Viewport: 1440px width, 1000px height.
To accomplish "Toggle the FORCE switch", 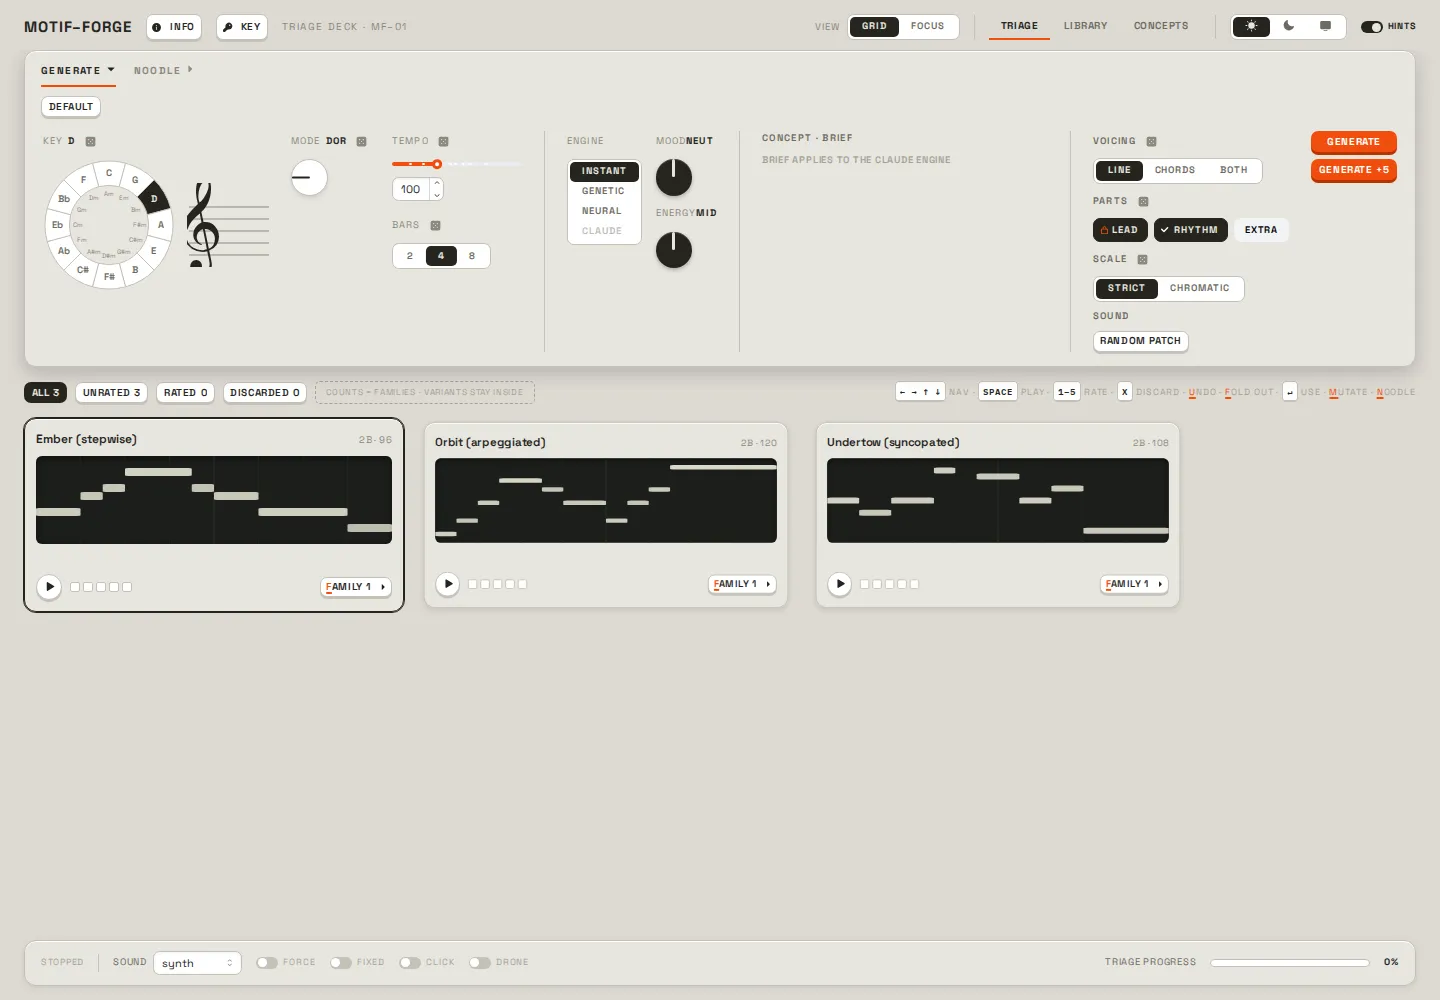I will [266, 963].
